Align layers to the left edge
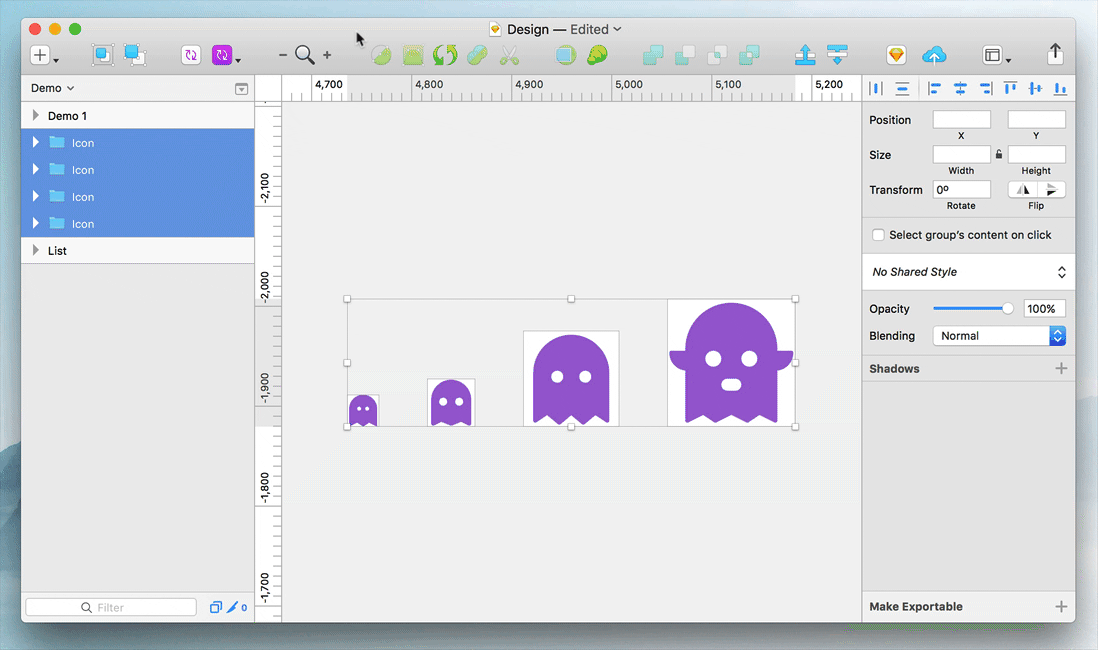The image size is (1098, 650). 934,88
